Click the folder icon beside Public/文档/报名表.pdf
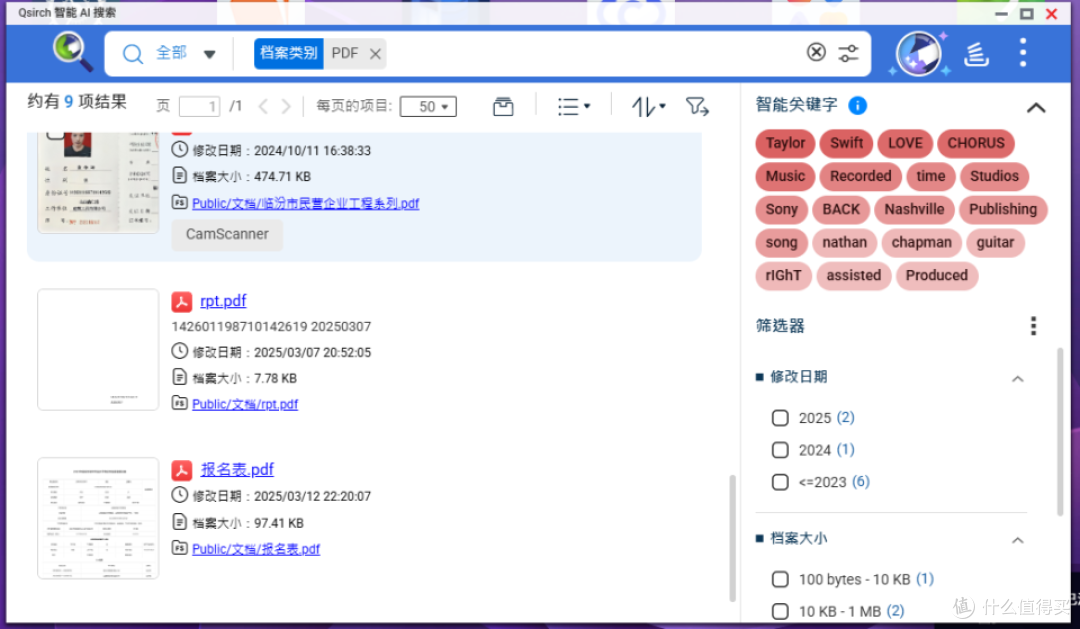 (x=179, y=548)
